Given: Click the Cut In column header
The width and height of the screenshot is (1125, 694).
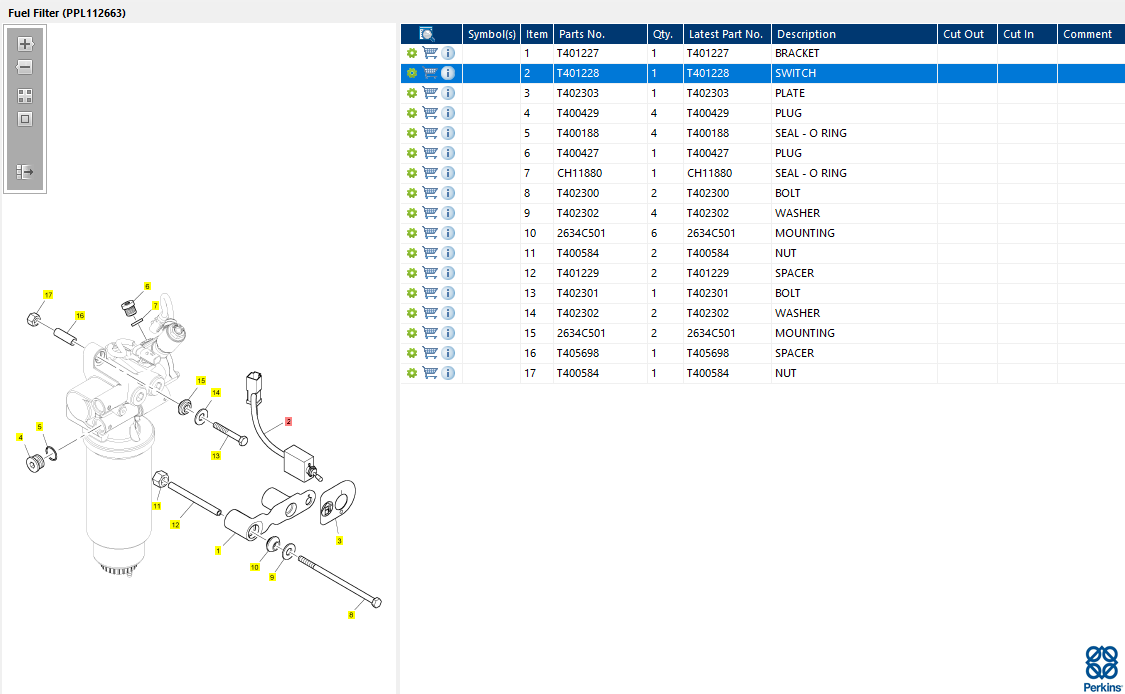Looking at the screenshot, I should [1027, 34].
